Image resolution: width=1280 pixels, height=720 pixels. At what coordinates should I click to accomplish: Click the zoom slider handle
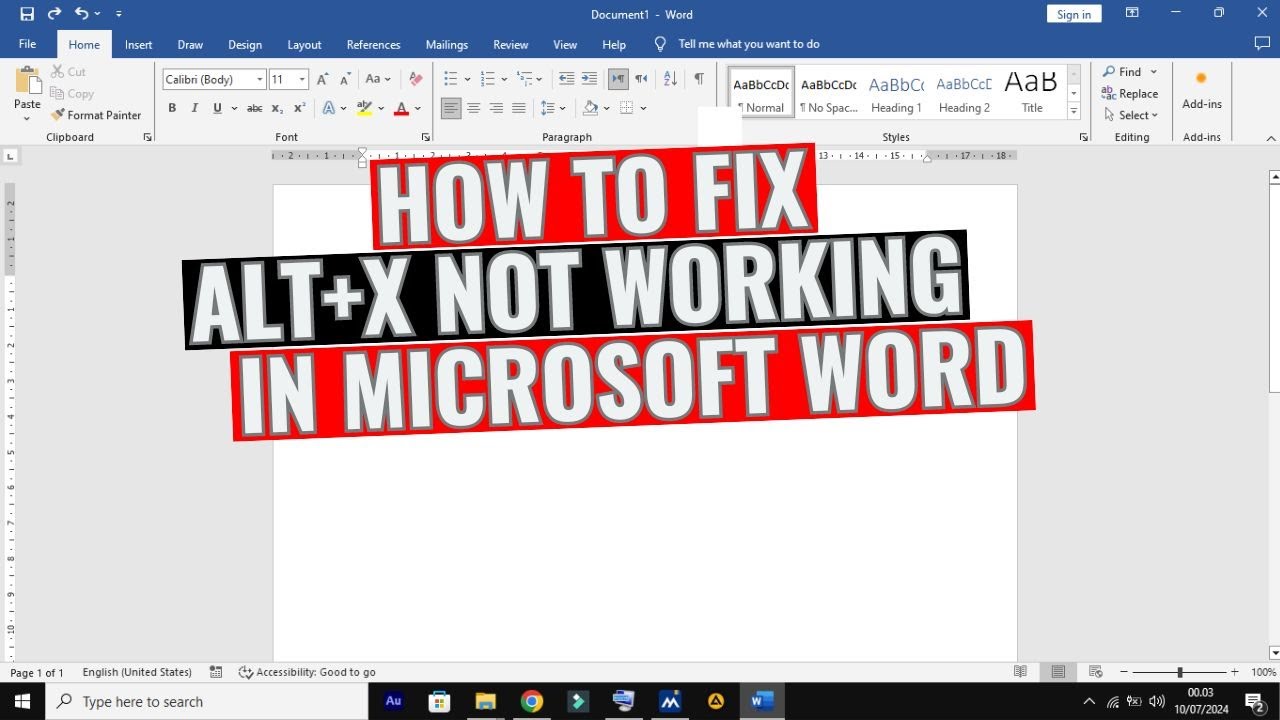point(1180,672)
